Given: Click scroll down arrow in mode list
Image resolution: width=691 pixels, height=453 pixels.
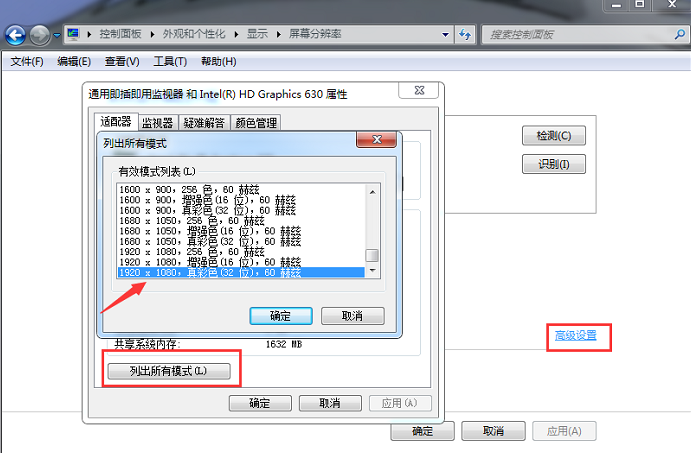Looking at the screenshot, I should 372,271.
